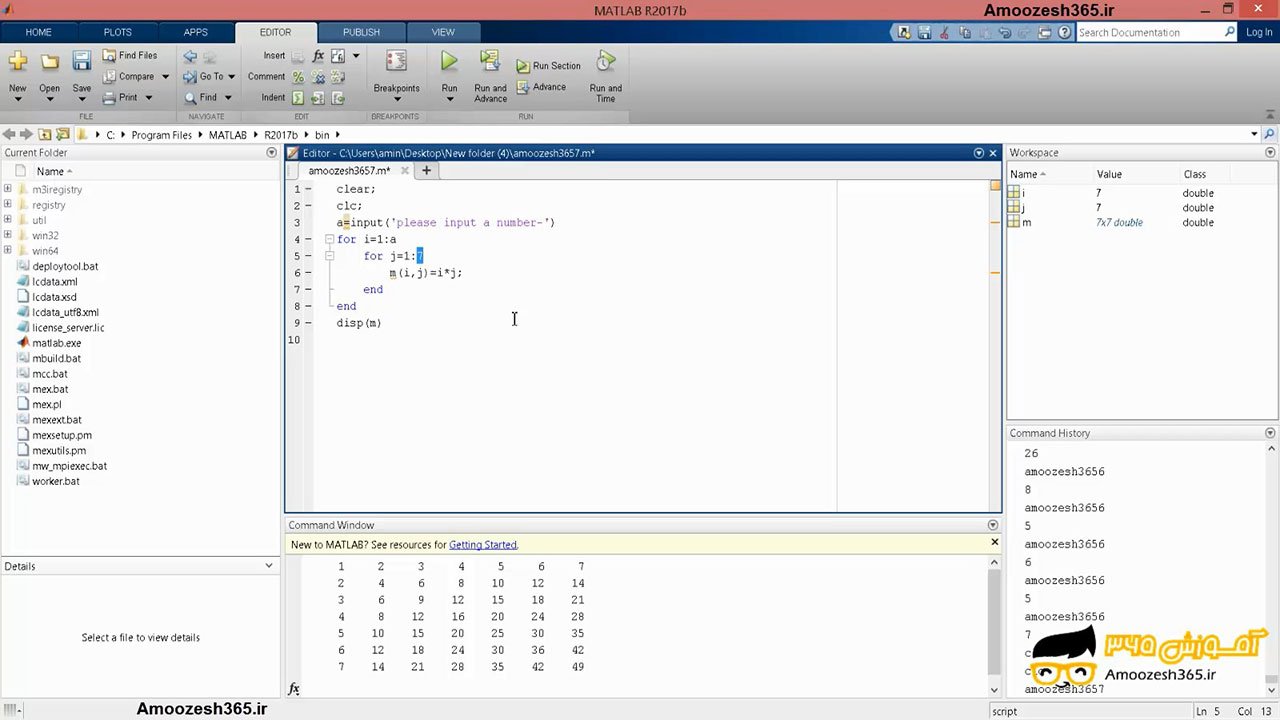Click the navigate back arrow in ribbon

pyautogui.click(x=190, y=57)
